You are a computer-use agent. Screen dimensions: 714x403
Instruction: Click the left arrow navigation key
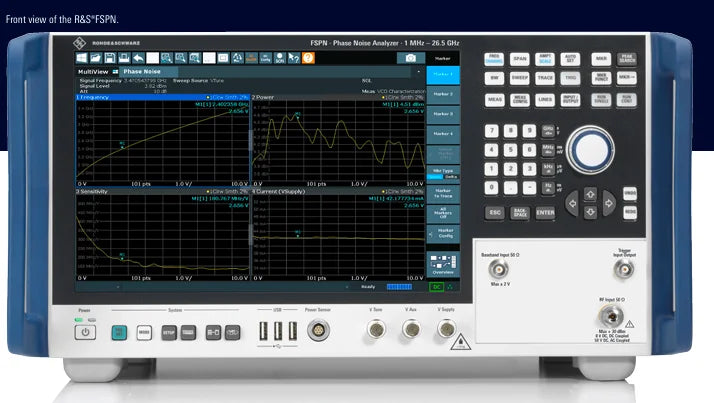click(x=572, y=203)
